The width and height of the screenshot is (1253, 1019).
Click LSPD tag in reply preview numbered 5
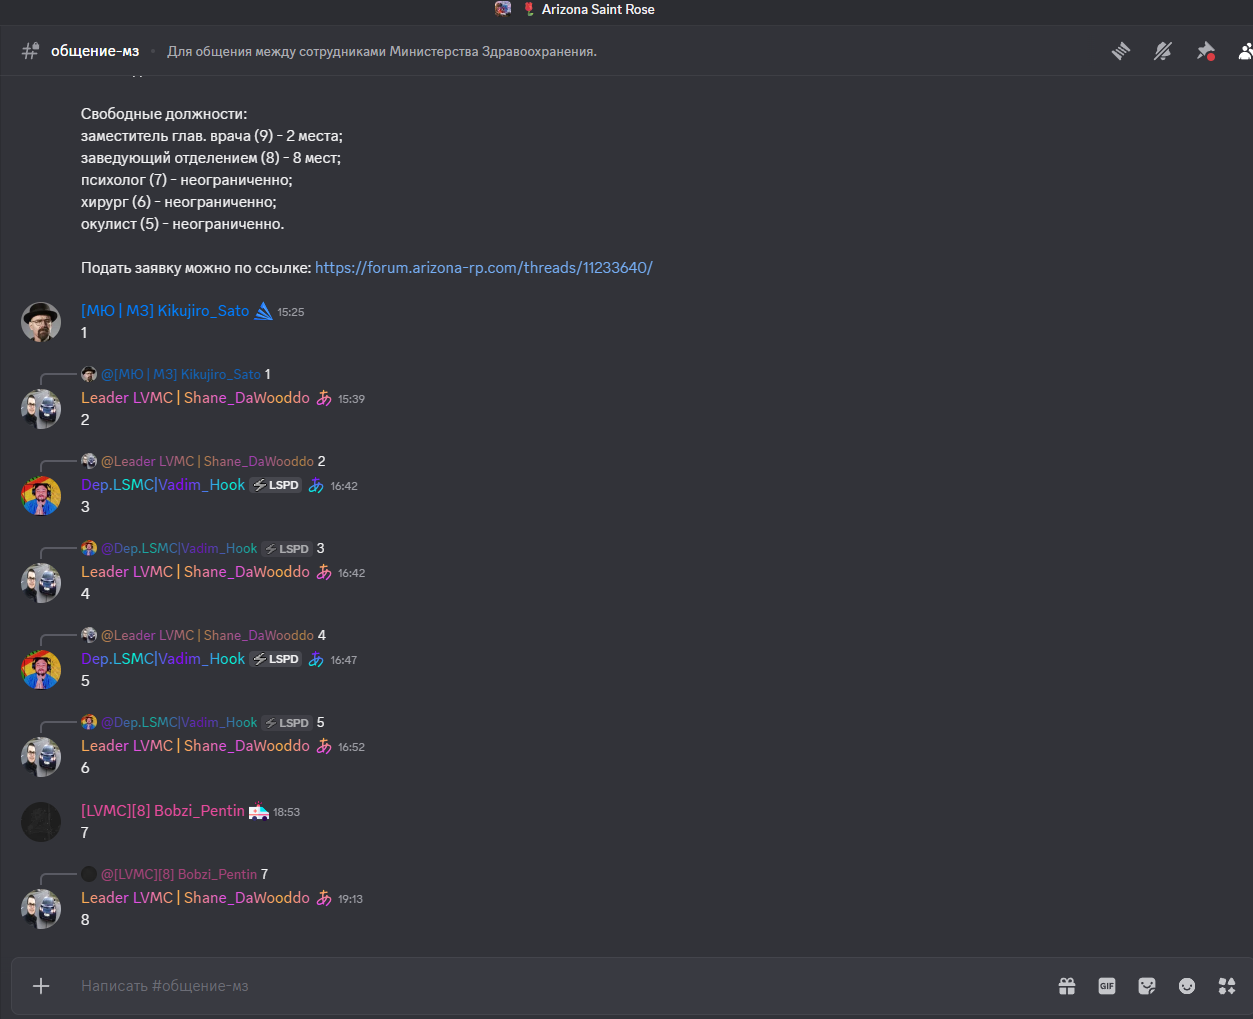click(287, 723)
